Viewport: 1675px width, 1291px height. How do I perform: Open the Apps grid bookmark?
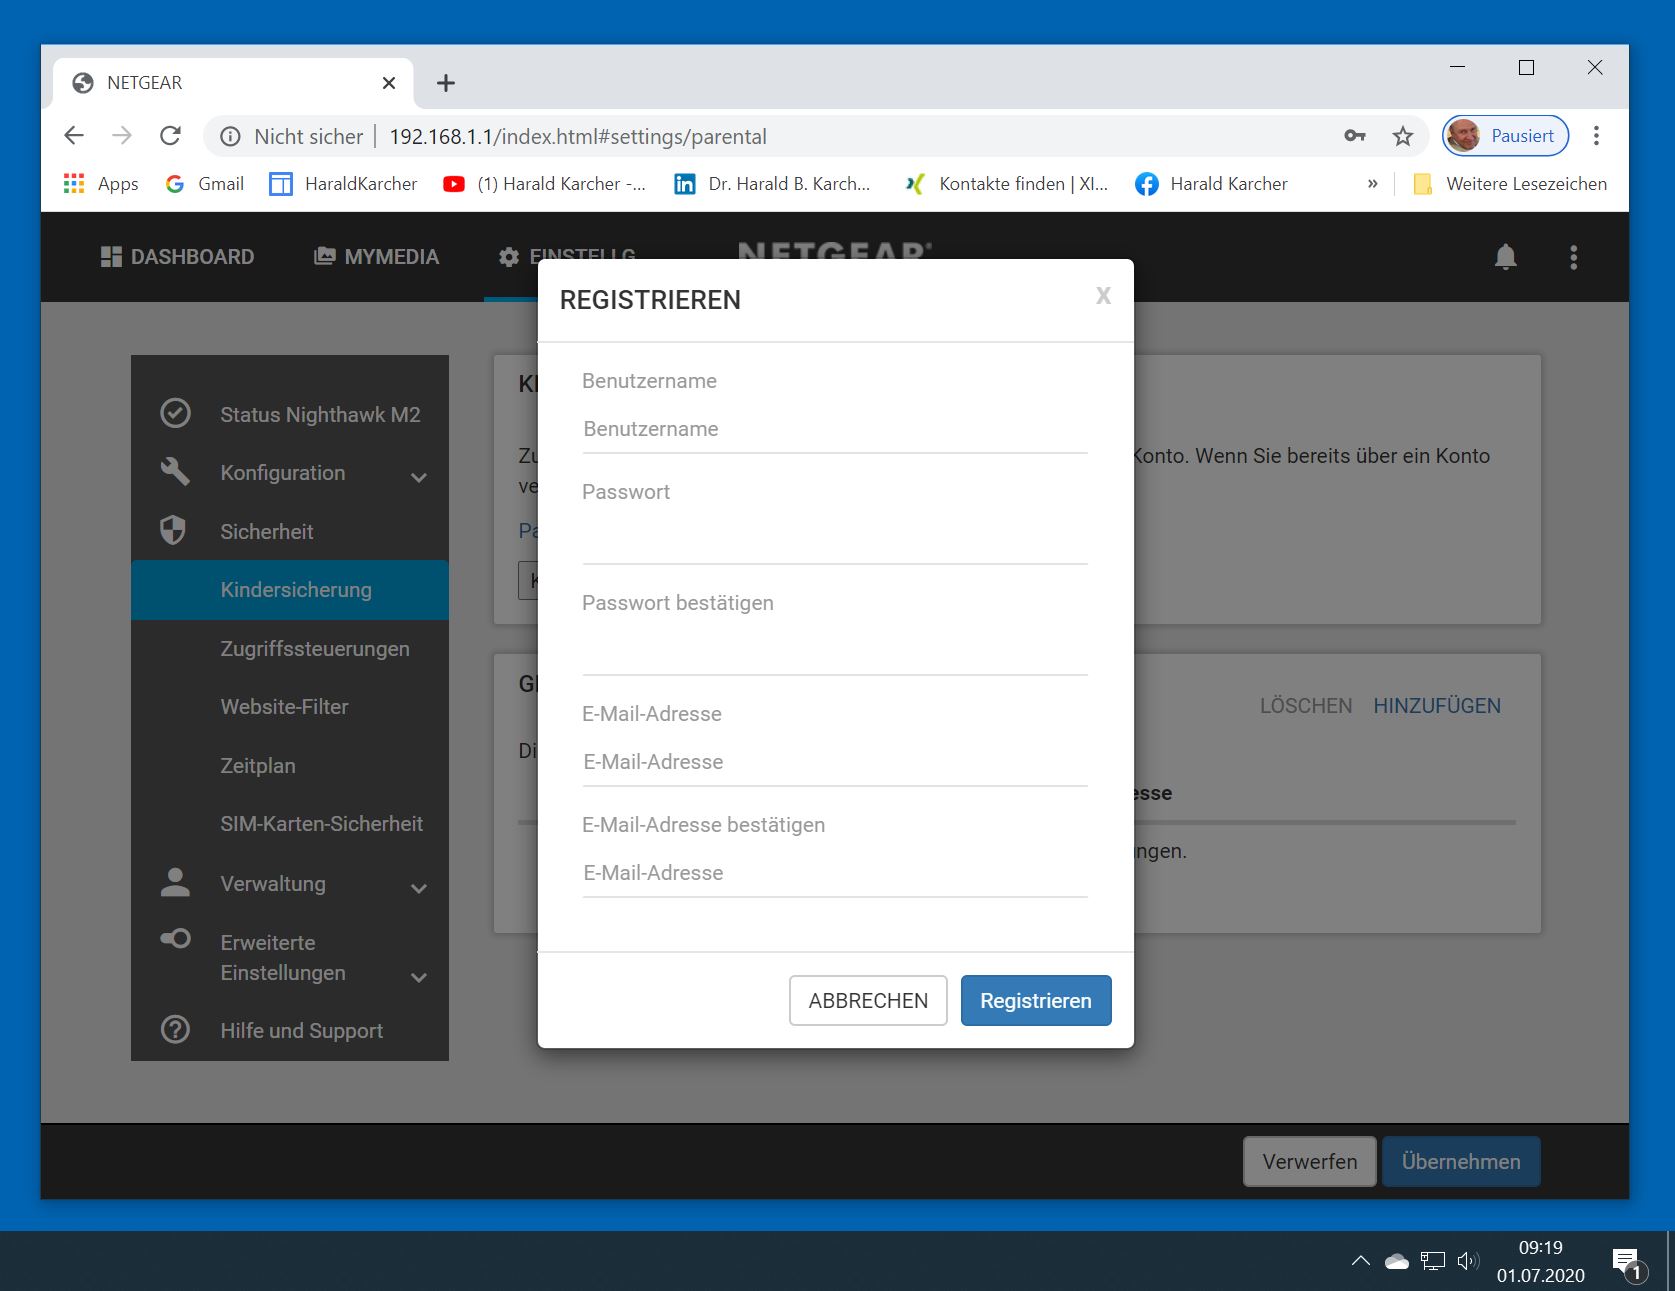[100, 184]
